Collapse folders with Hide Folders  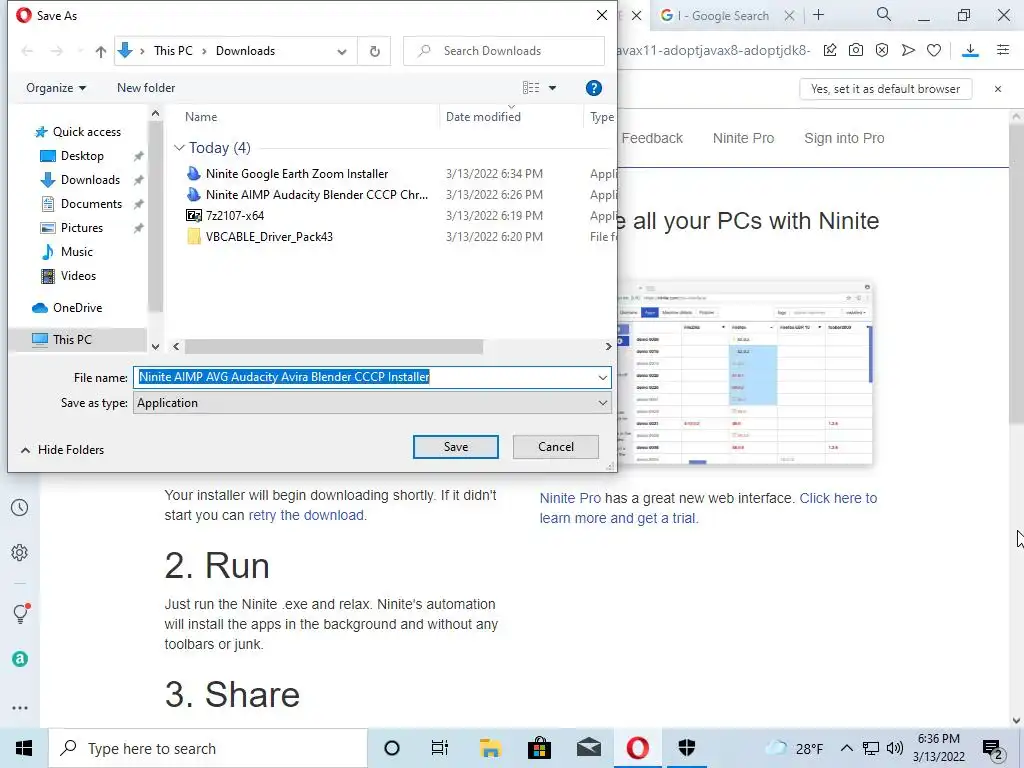[63, 450]
